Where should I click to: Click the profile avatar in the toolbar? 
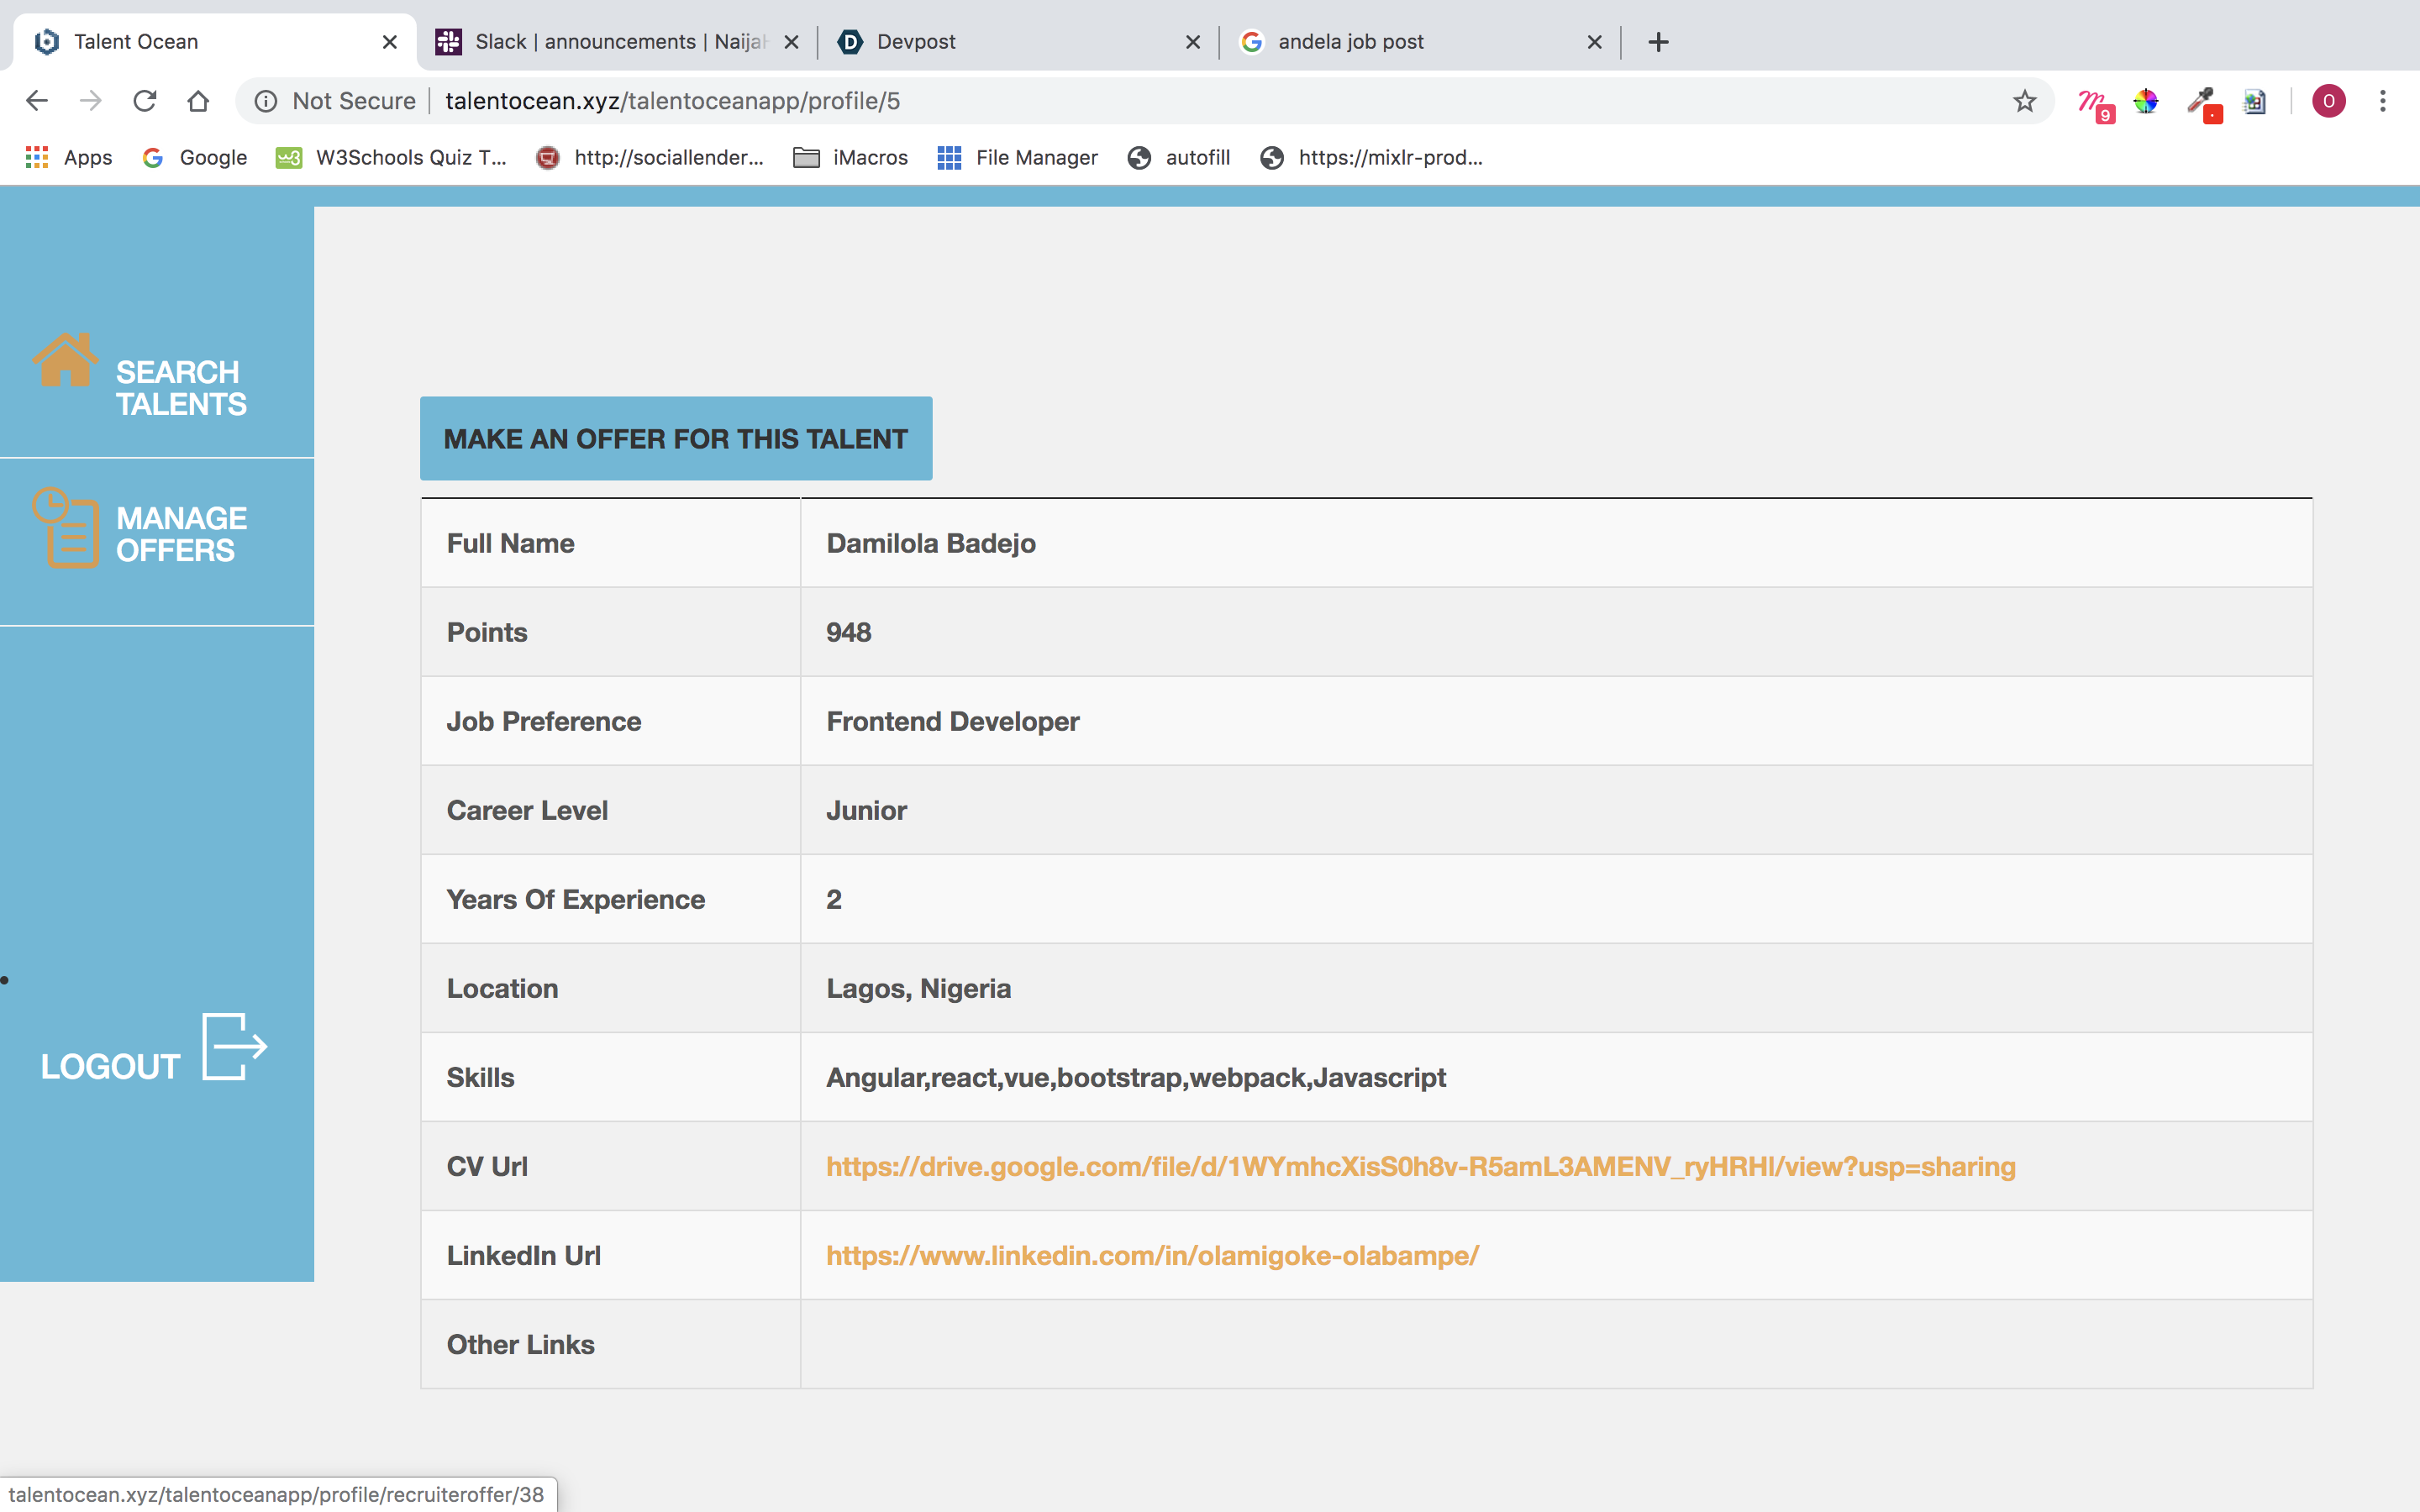click(2328, 101)
